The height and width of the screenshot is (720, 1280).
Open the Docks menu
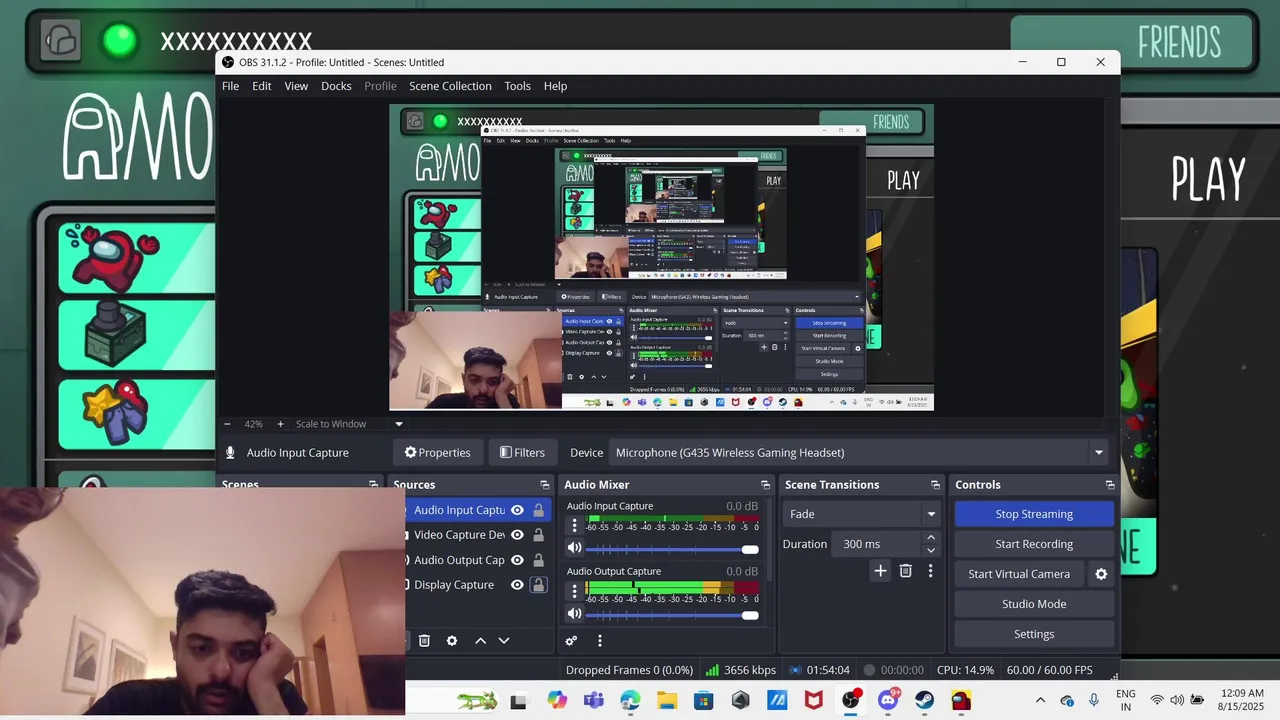[x=336, y=86]
